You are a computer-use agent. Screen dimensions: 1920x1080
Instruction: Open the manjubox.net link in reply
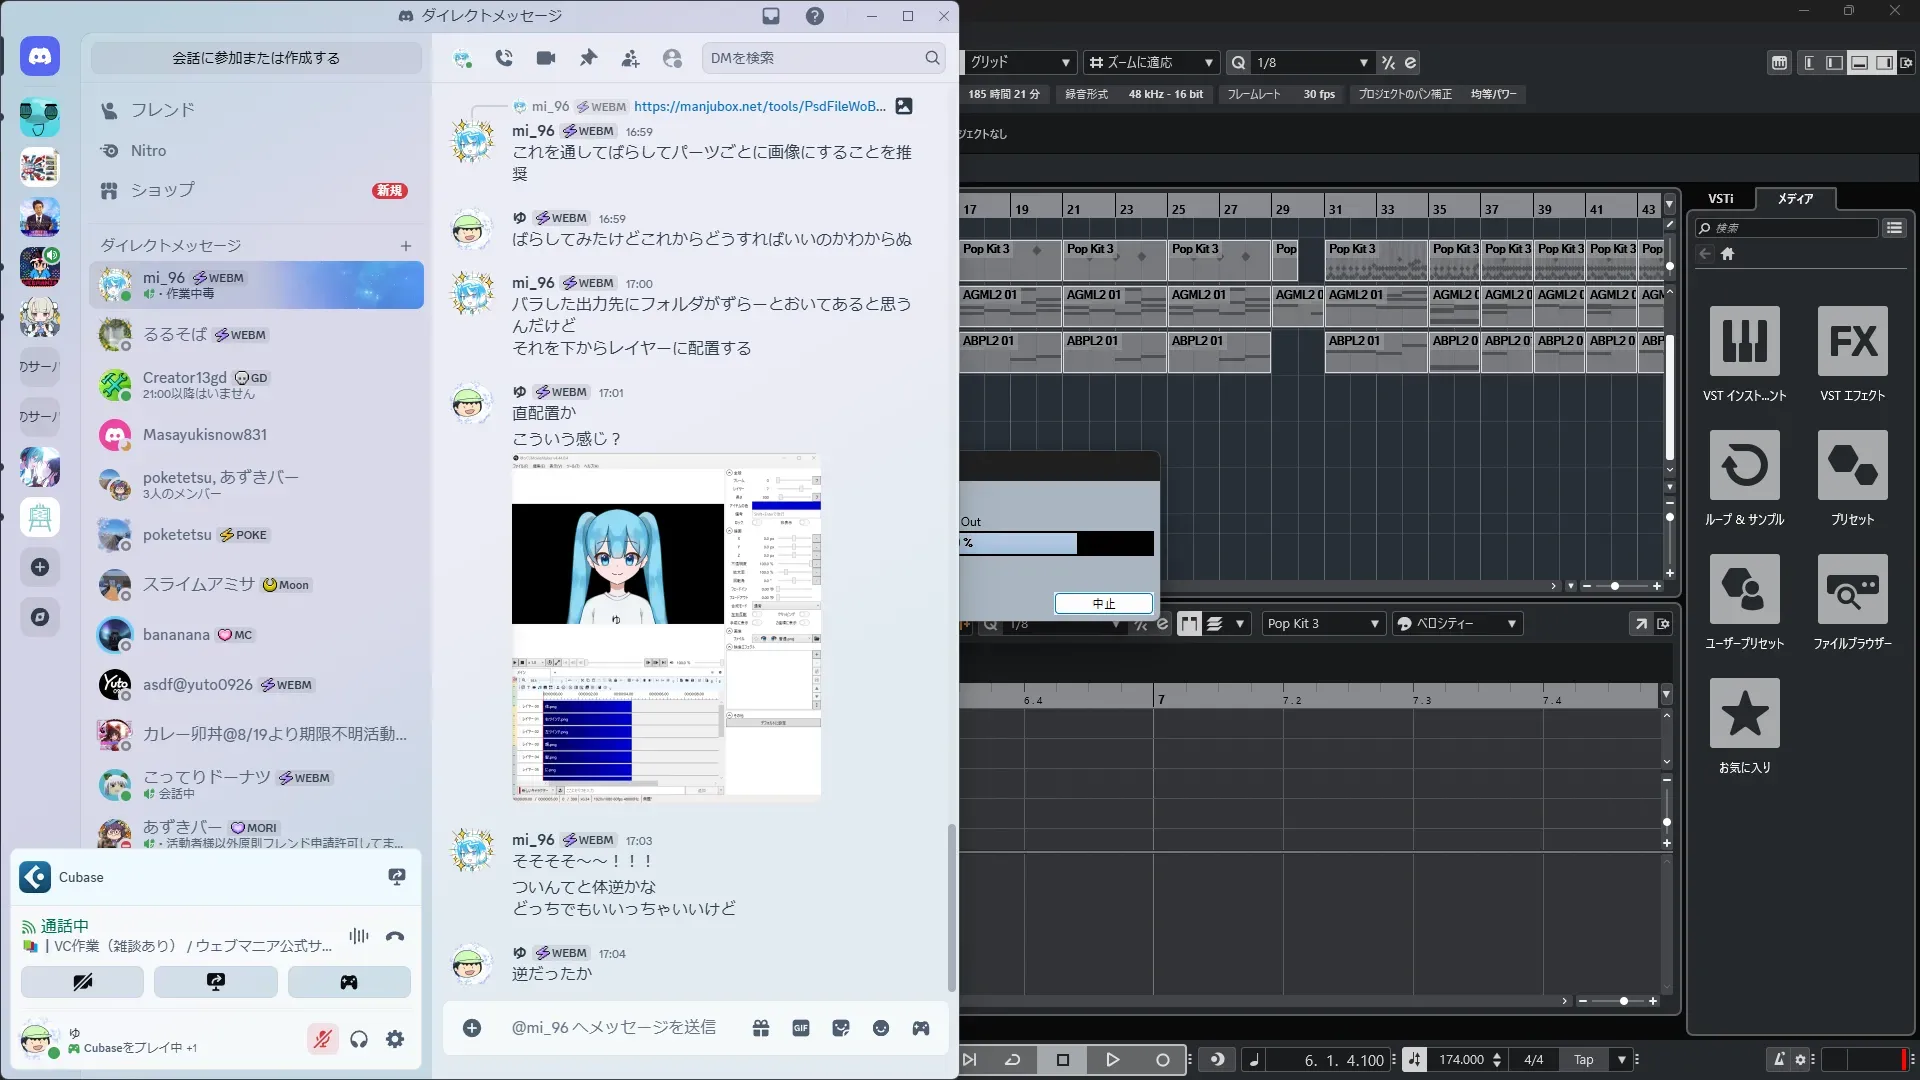759,106
